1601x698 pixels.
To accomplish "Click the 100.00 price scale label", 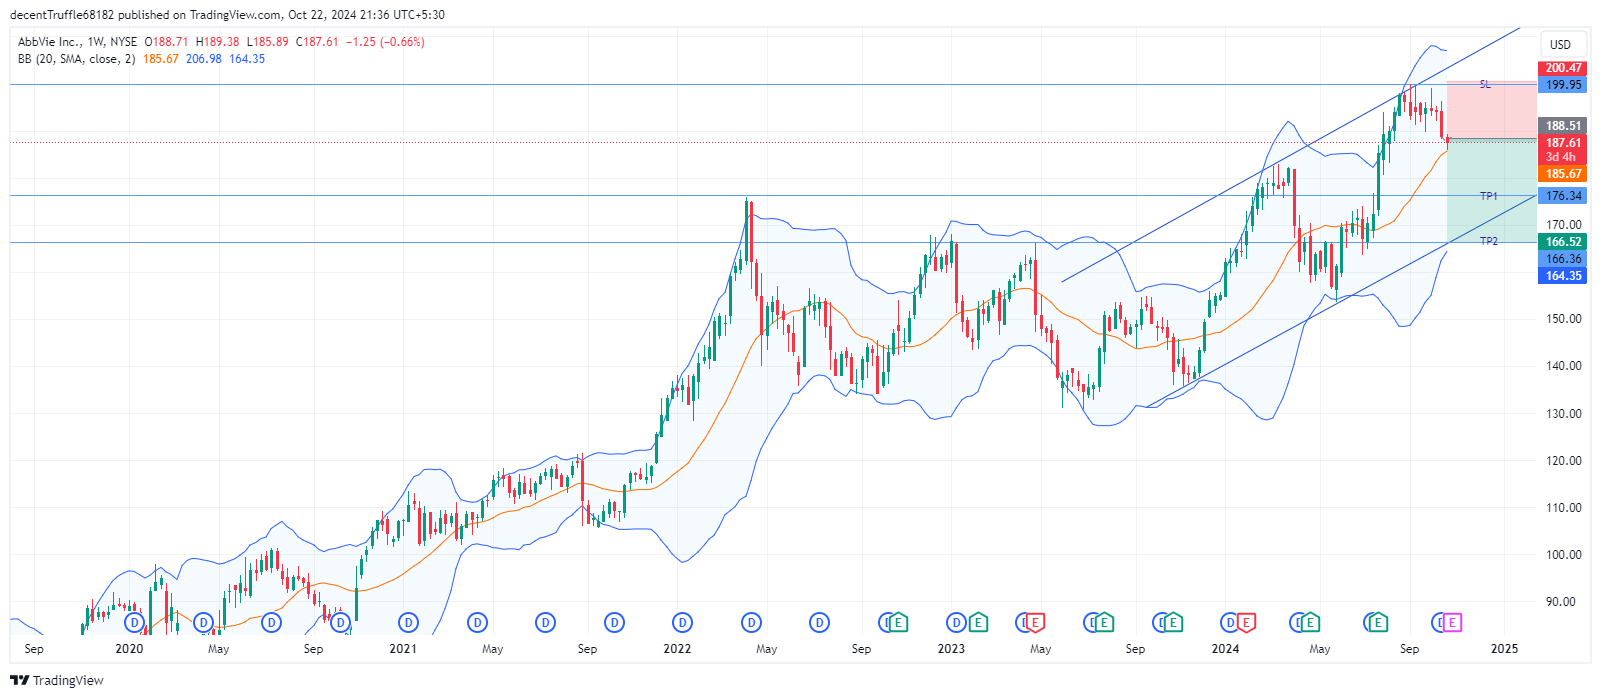I will pyautogui.click(x=1563, y=555).
